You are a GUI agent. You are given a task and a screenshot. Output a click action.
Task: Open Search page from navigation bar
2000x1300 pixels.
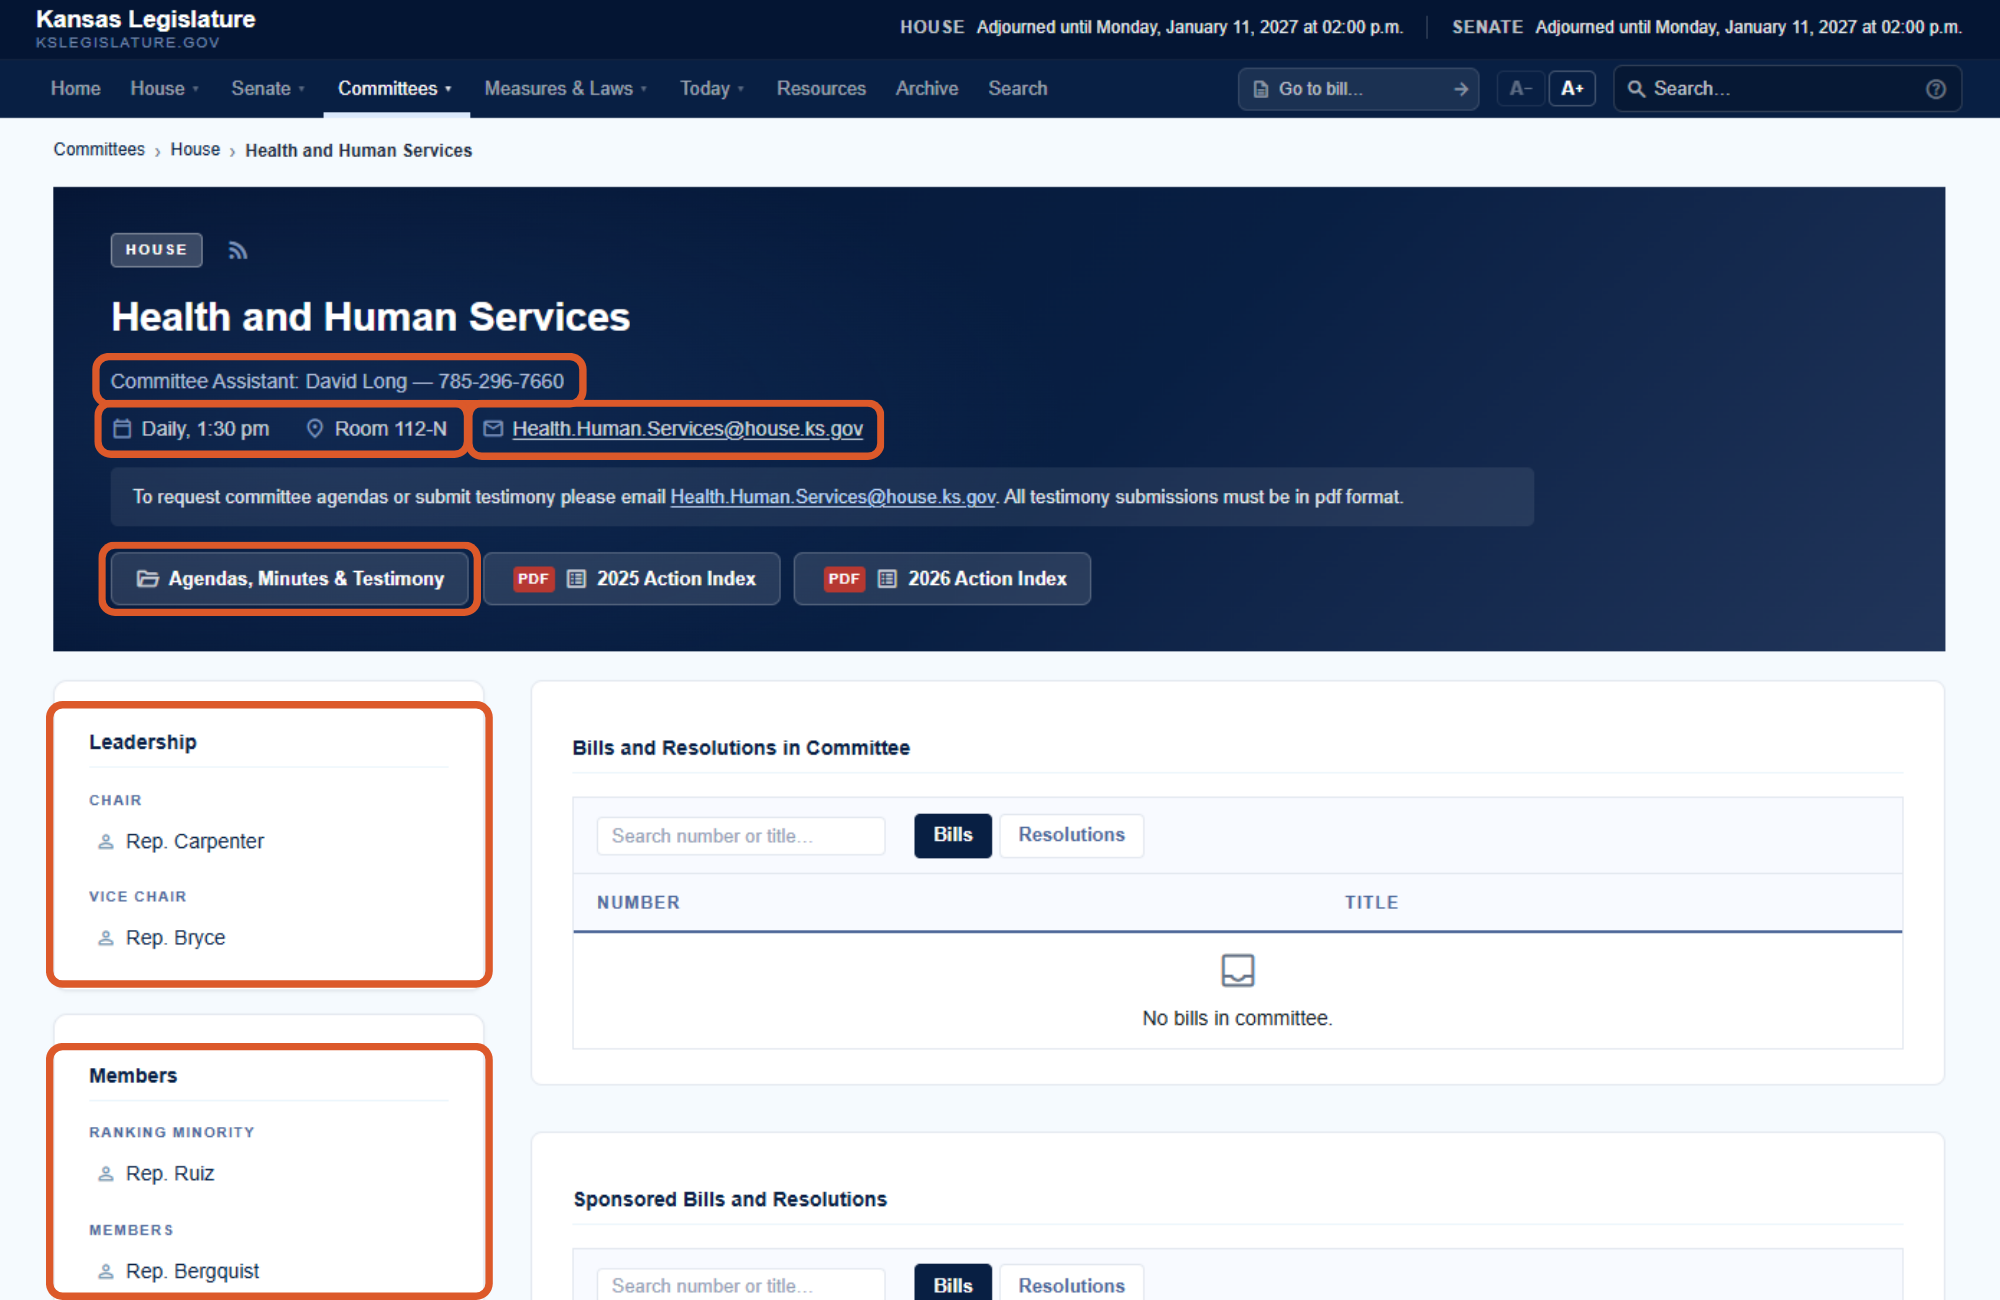pyautogui.click(x=1018, y=89)
